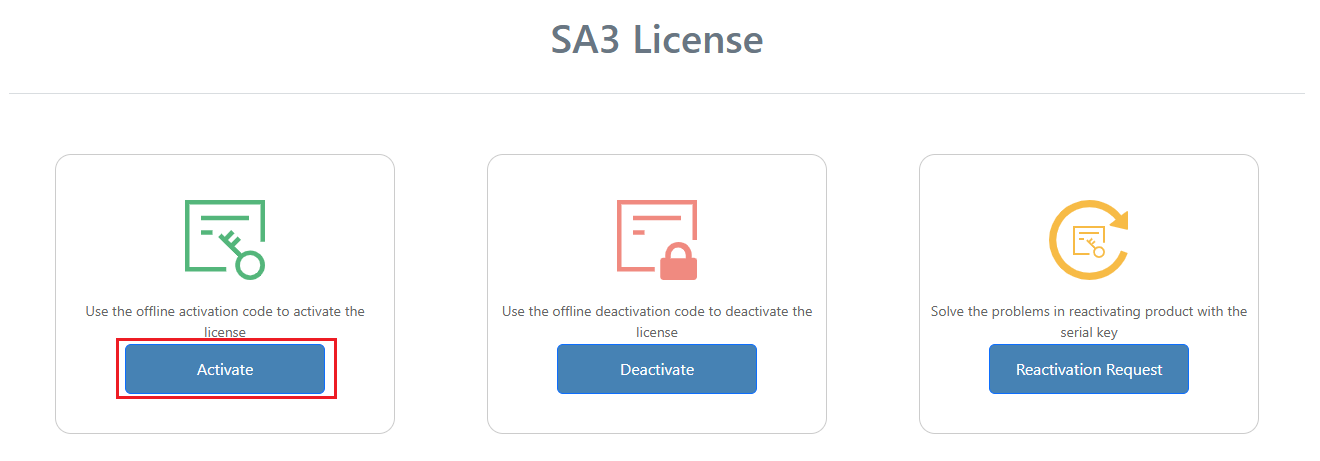This screenshot has height=461, width=1320.
Task: Click the horizontal divider below the heading
Action: tap(656, 94)
